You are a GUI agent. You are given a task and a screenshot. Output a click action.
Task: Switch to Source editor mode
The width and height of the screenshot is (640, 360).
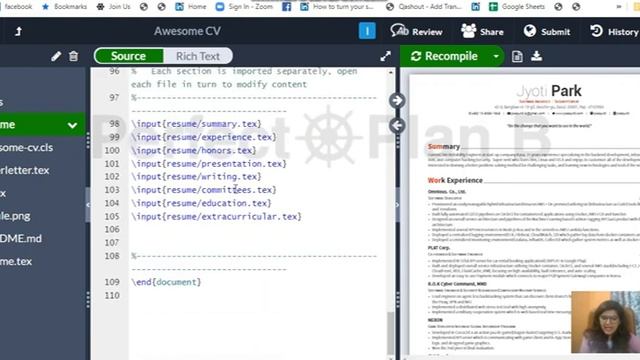pyautogui.click(x=129, y=56)
